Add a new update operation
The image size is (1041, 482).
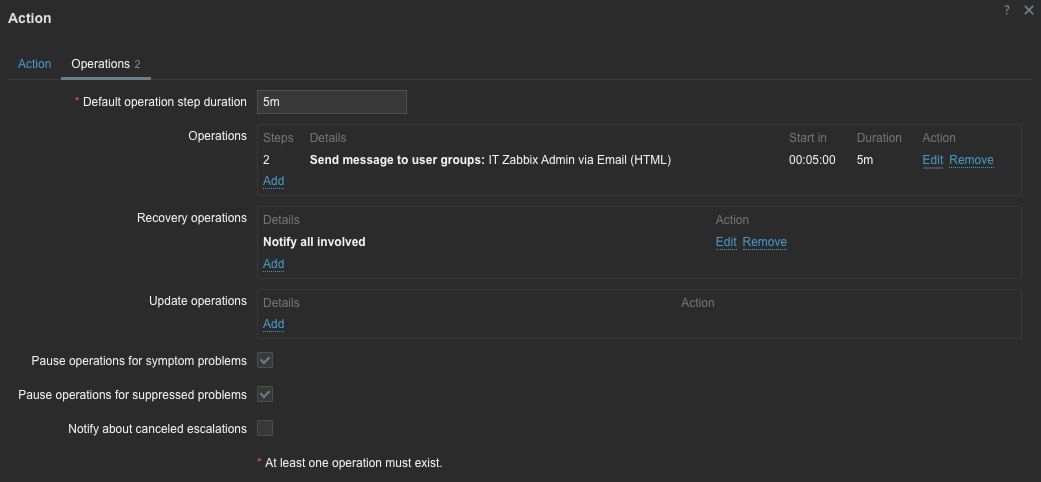point(274,324)
